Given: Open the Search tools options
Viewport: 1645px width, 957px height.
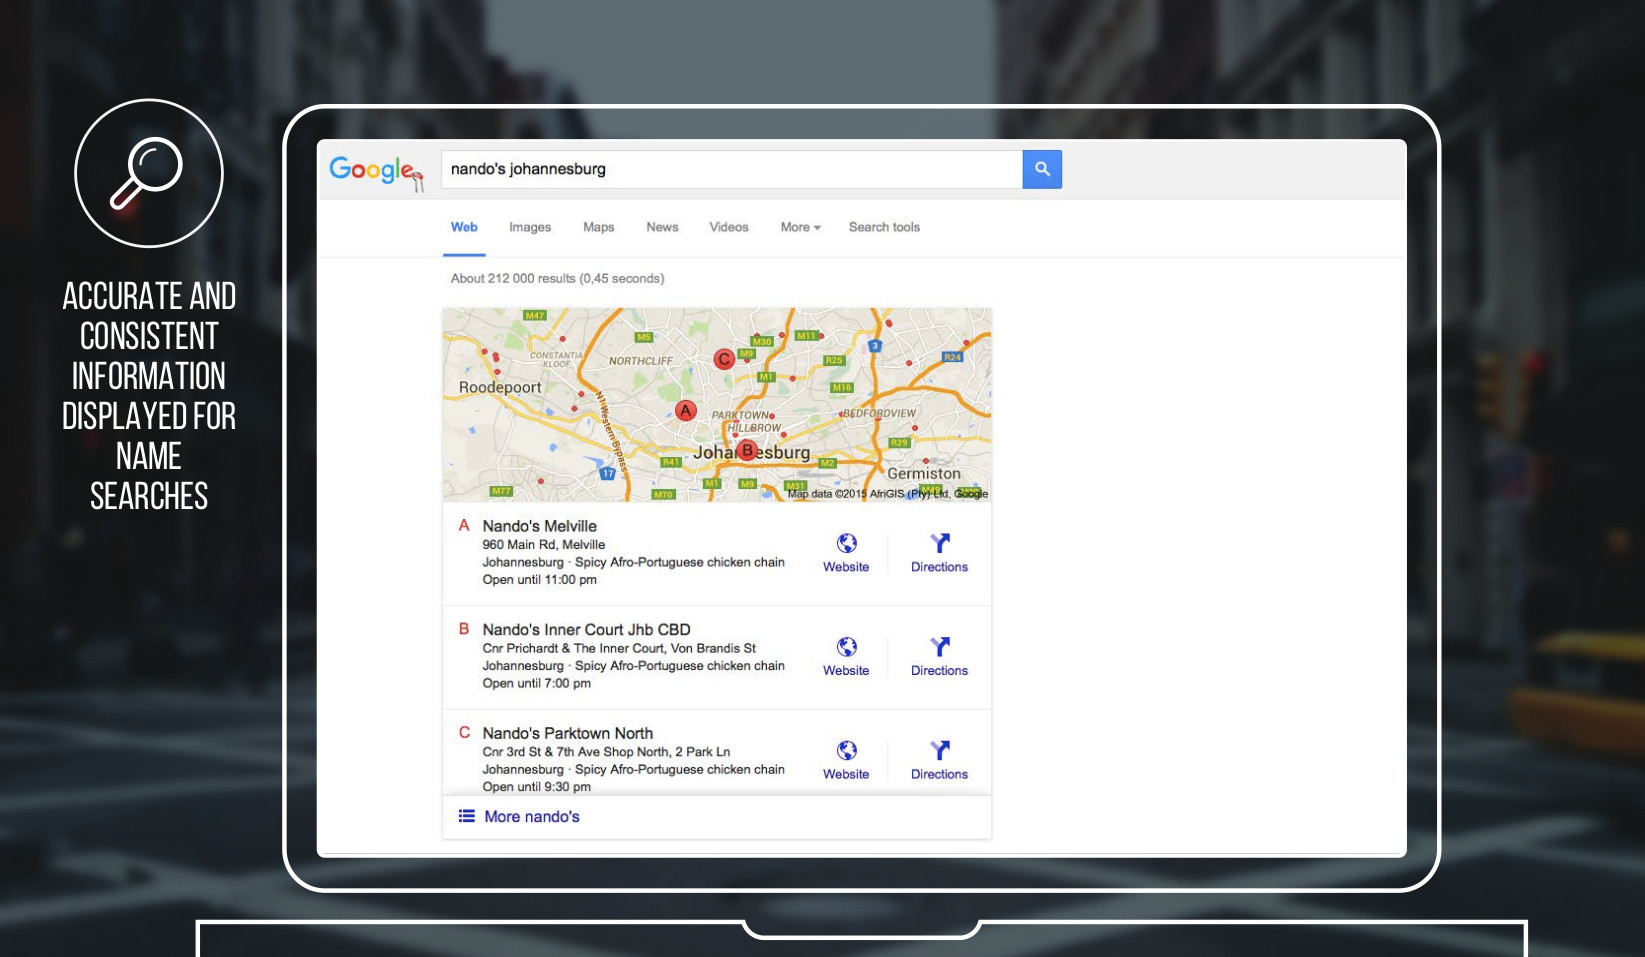Looking at the screenshot, I should tap(884, 227).
